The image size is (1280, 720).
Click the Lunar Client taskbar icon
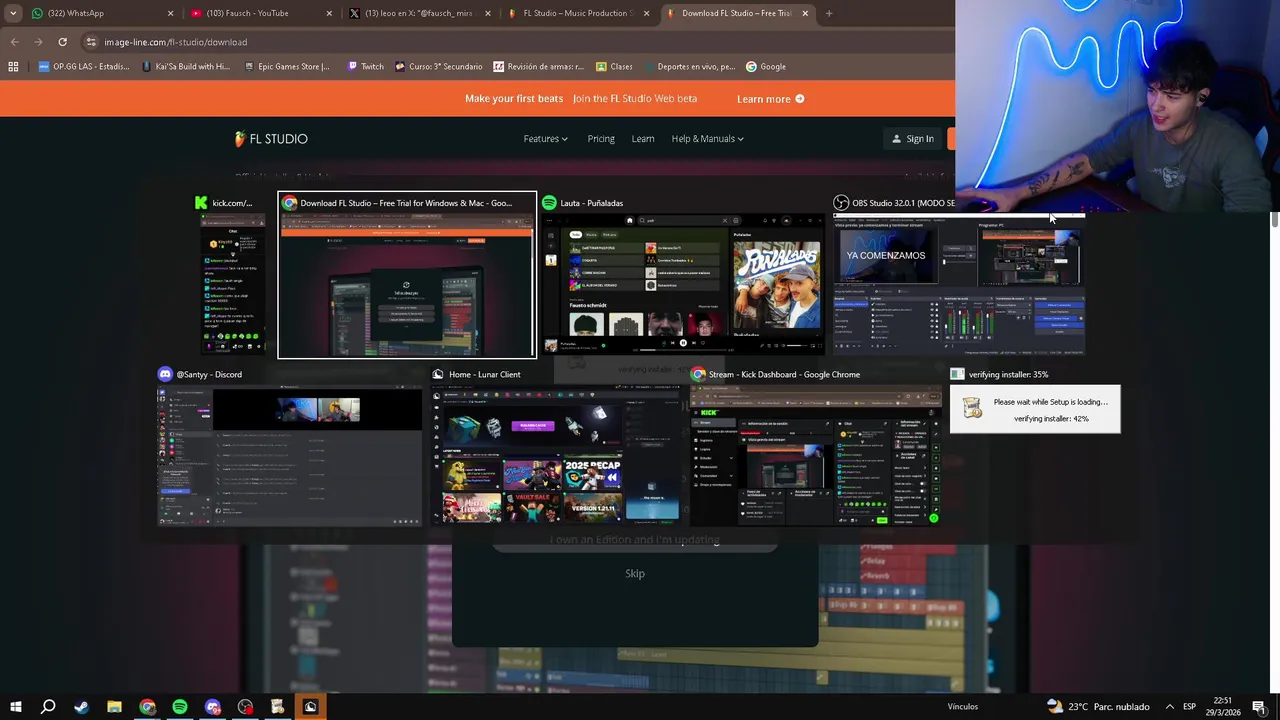click(310, 707)
